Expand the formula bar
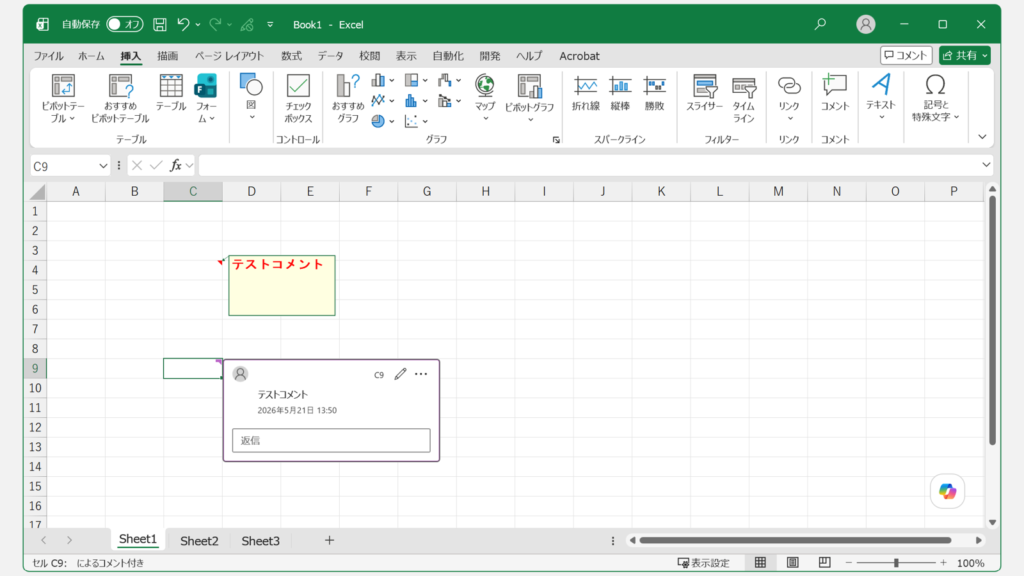This screenshot has width=1024, height=576. (x=986, y=165)
